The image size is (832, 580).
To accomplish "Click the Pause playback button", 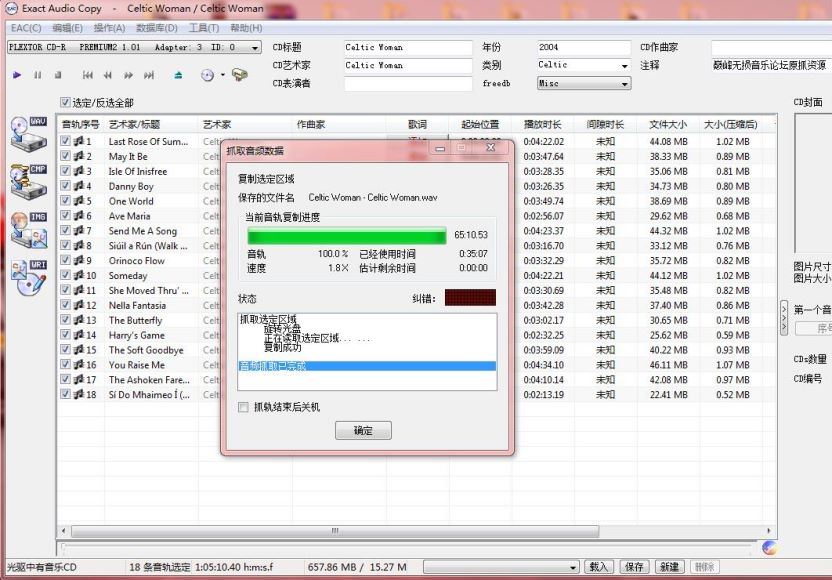I will tap(38, 75).
